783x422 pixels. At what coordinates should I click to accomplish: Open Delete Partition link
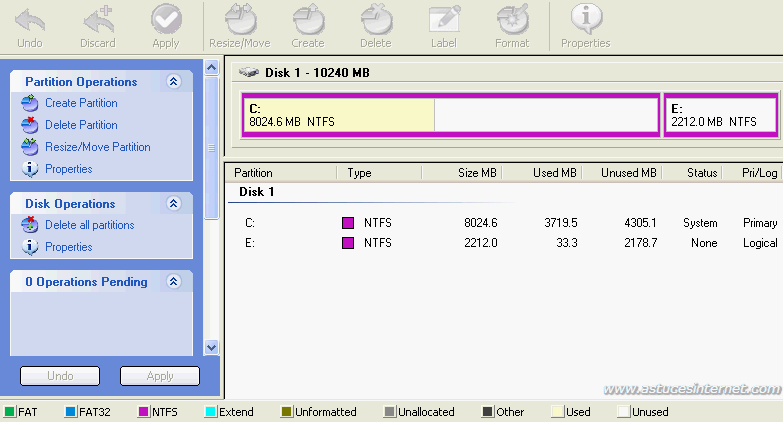coord(81,125)
